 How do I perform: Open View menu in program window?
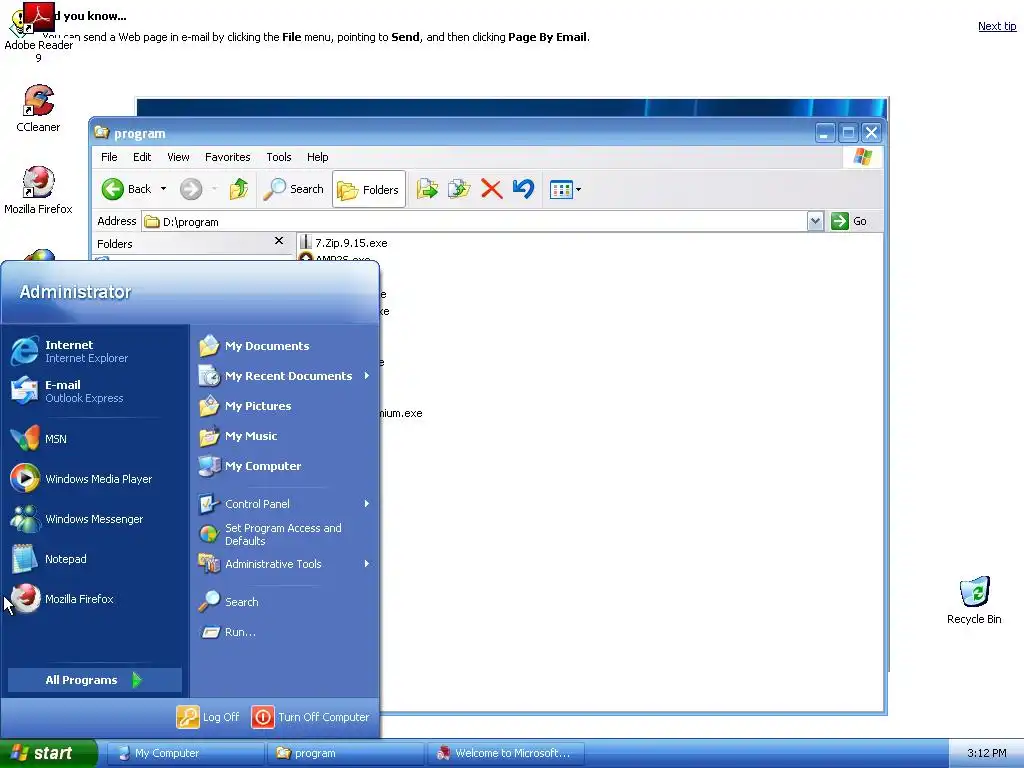coord(178,157)
